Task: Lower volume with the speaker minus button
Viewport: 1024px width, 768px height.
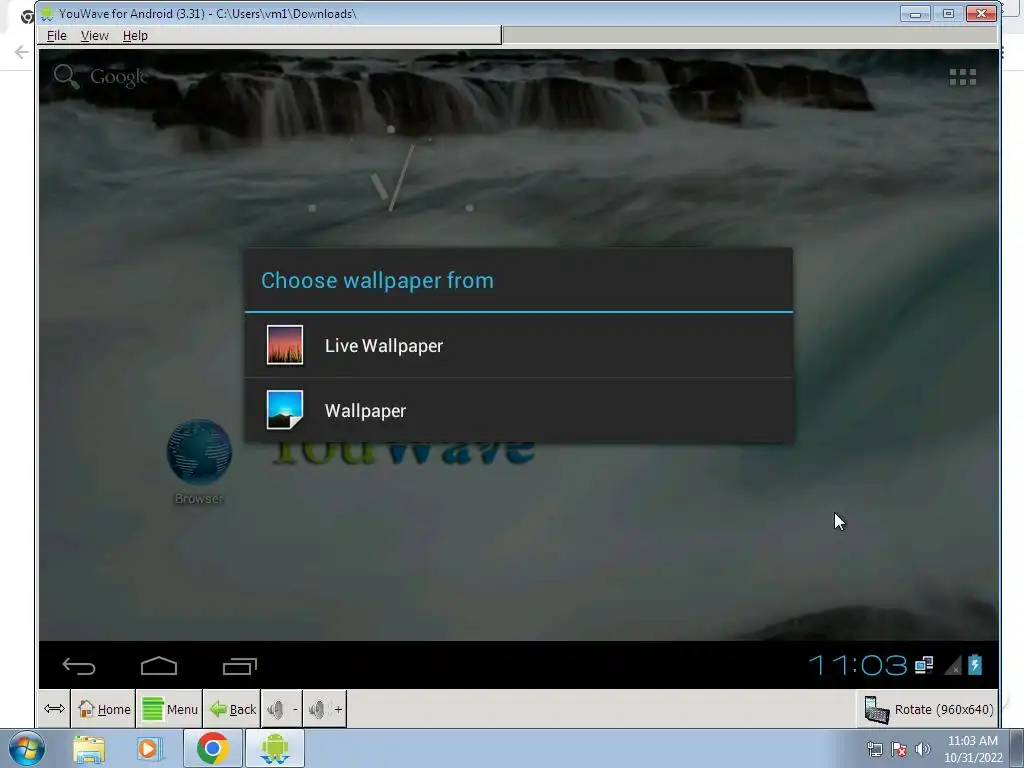Action: tap(282, 709)
